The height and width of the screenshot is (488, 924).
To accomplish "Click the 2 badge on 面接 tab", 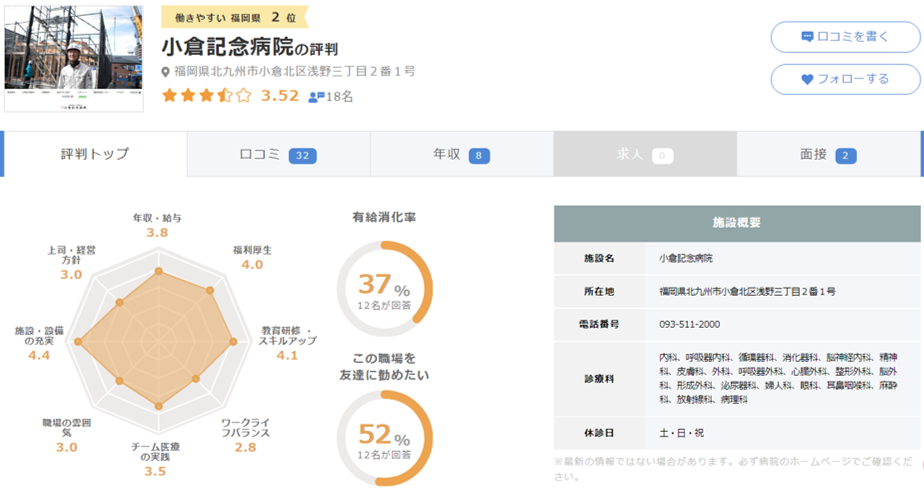I will pos(846,156).
